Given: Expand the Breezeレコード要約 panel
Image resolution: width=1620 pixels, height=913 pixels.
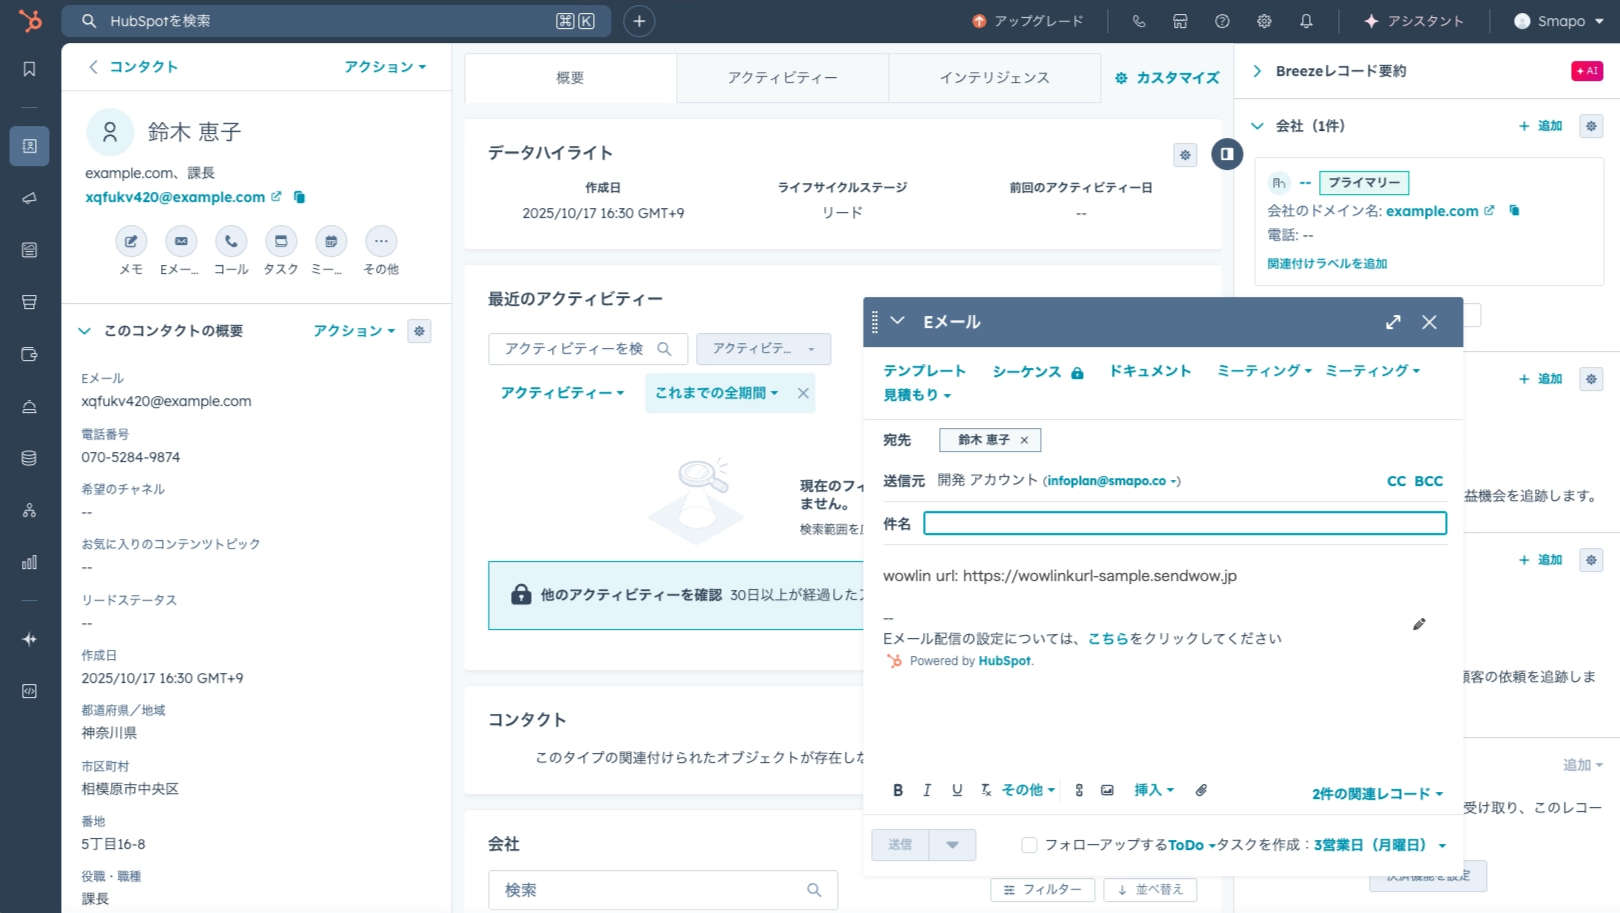Looking at the screenshot, I should coord(1257,71).
